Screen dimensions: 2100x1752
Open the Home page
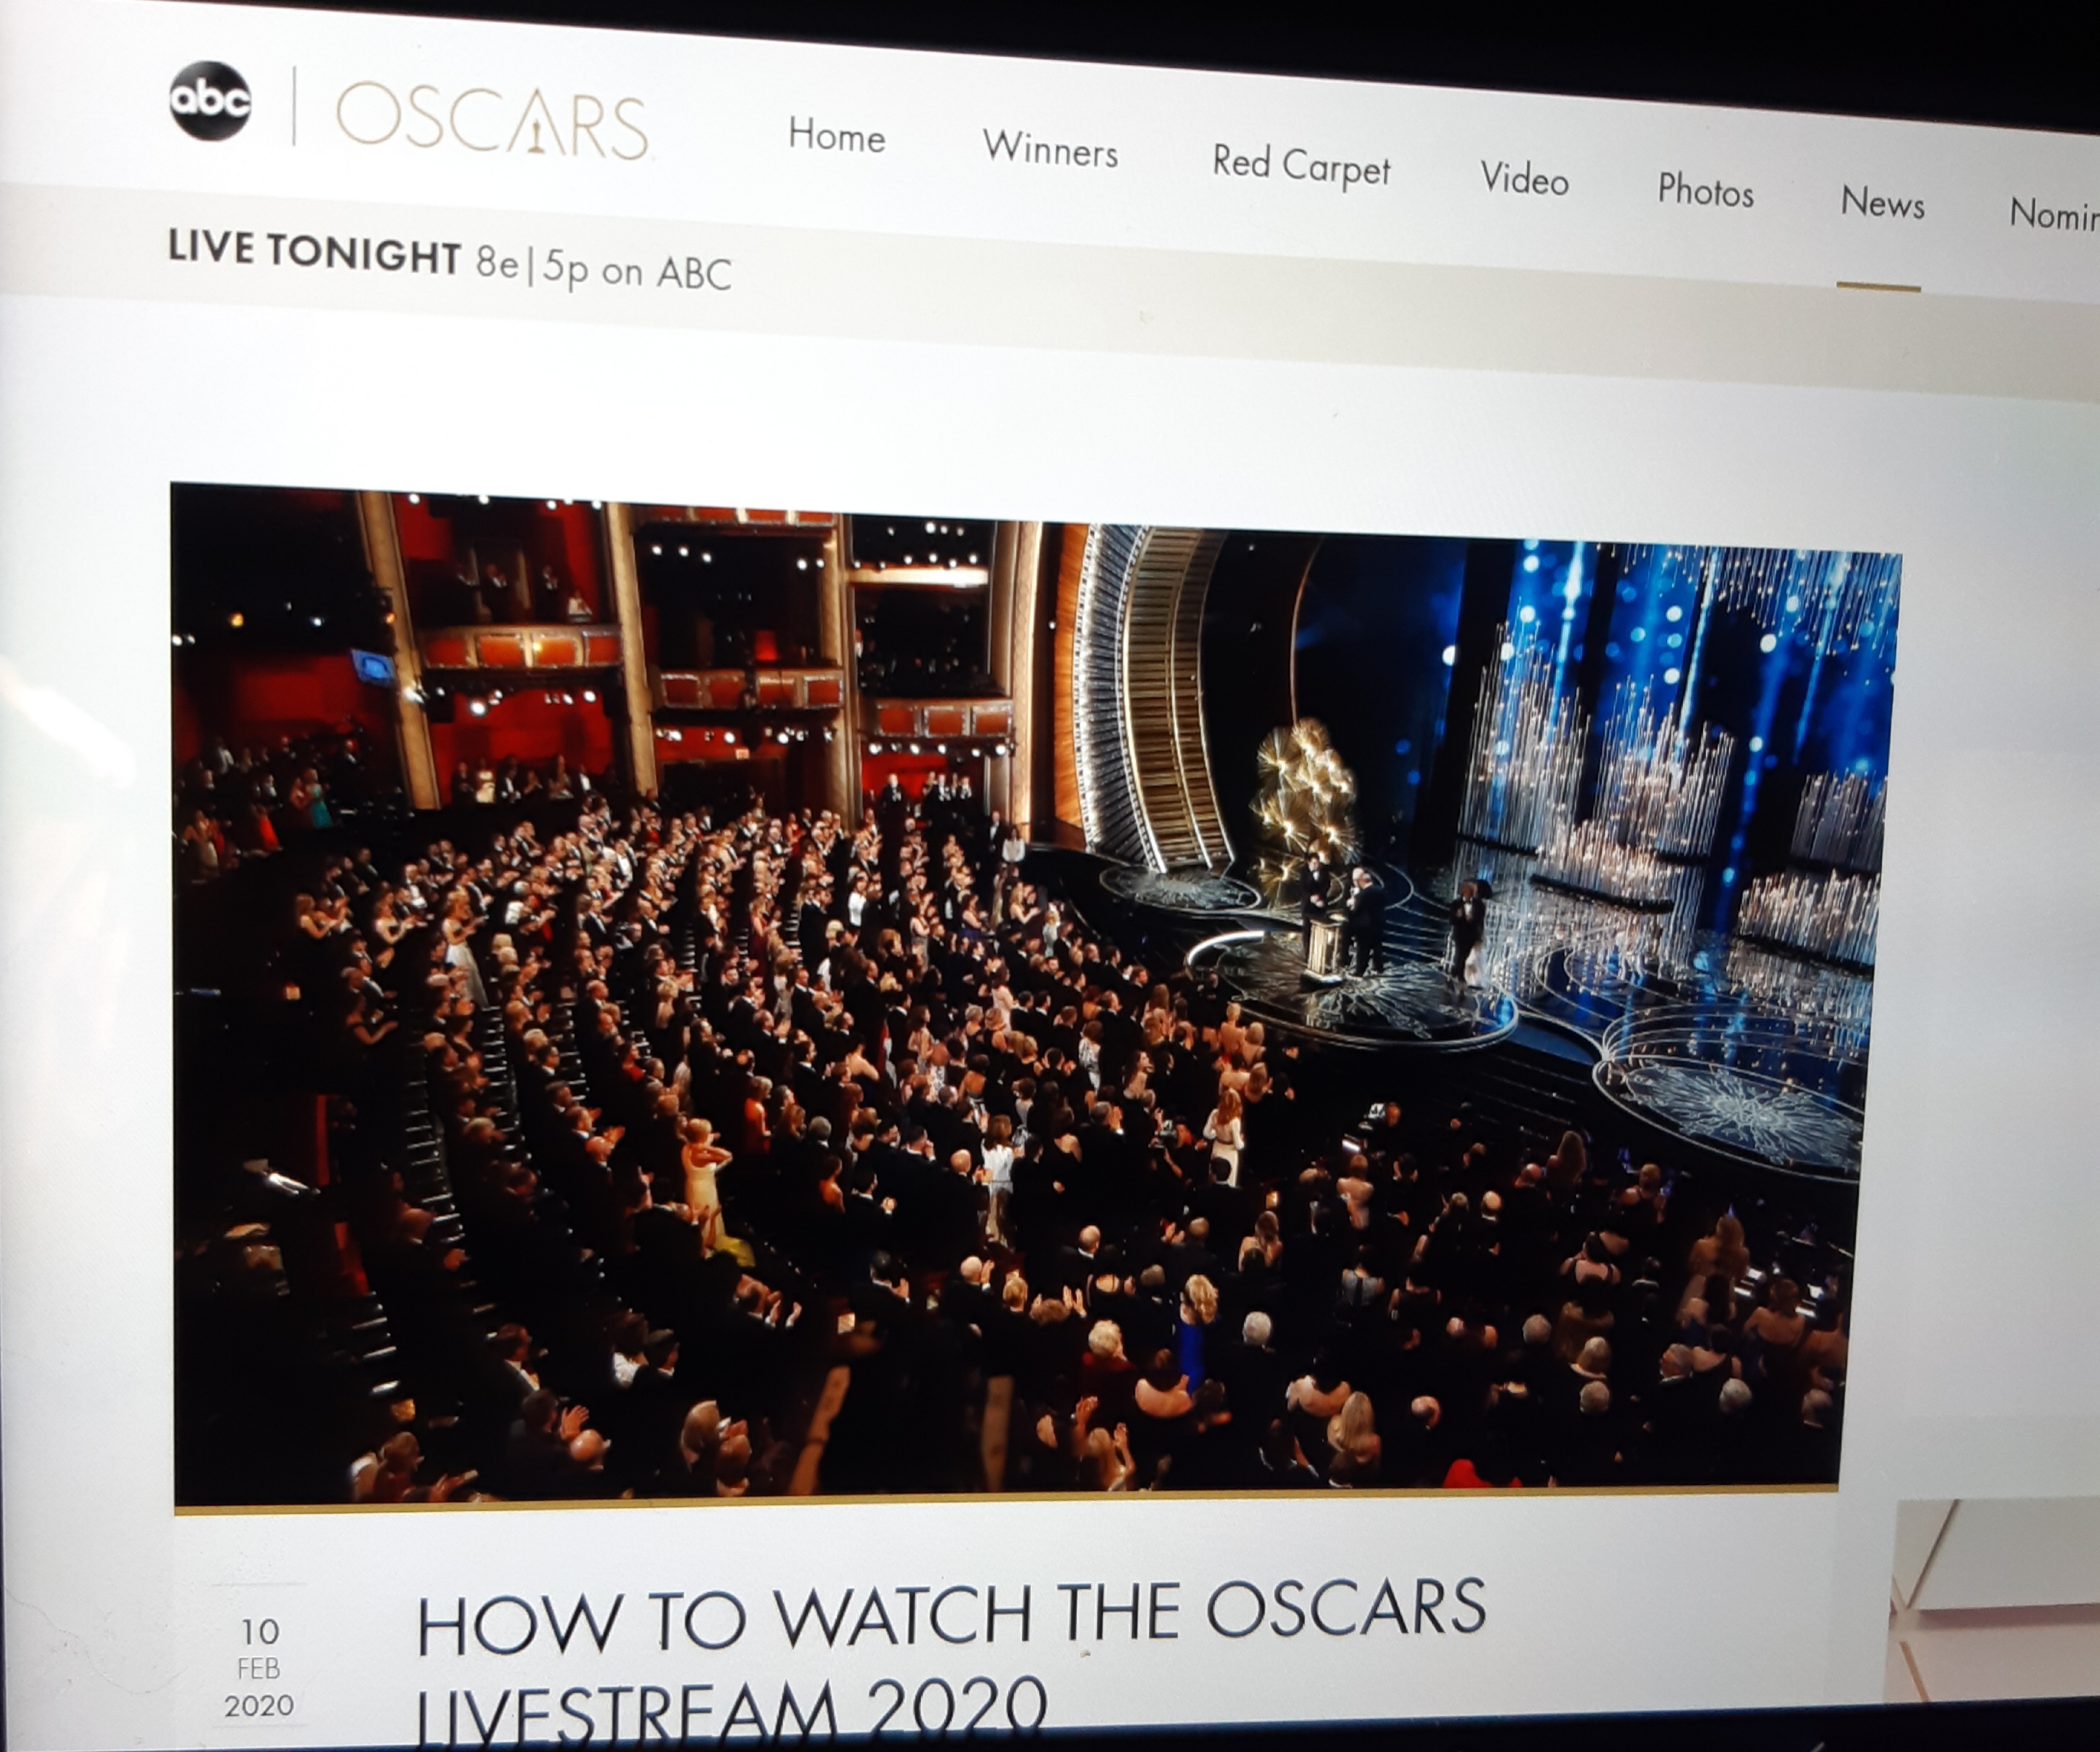click(x=836, y=136)
